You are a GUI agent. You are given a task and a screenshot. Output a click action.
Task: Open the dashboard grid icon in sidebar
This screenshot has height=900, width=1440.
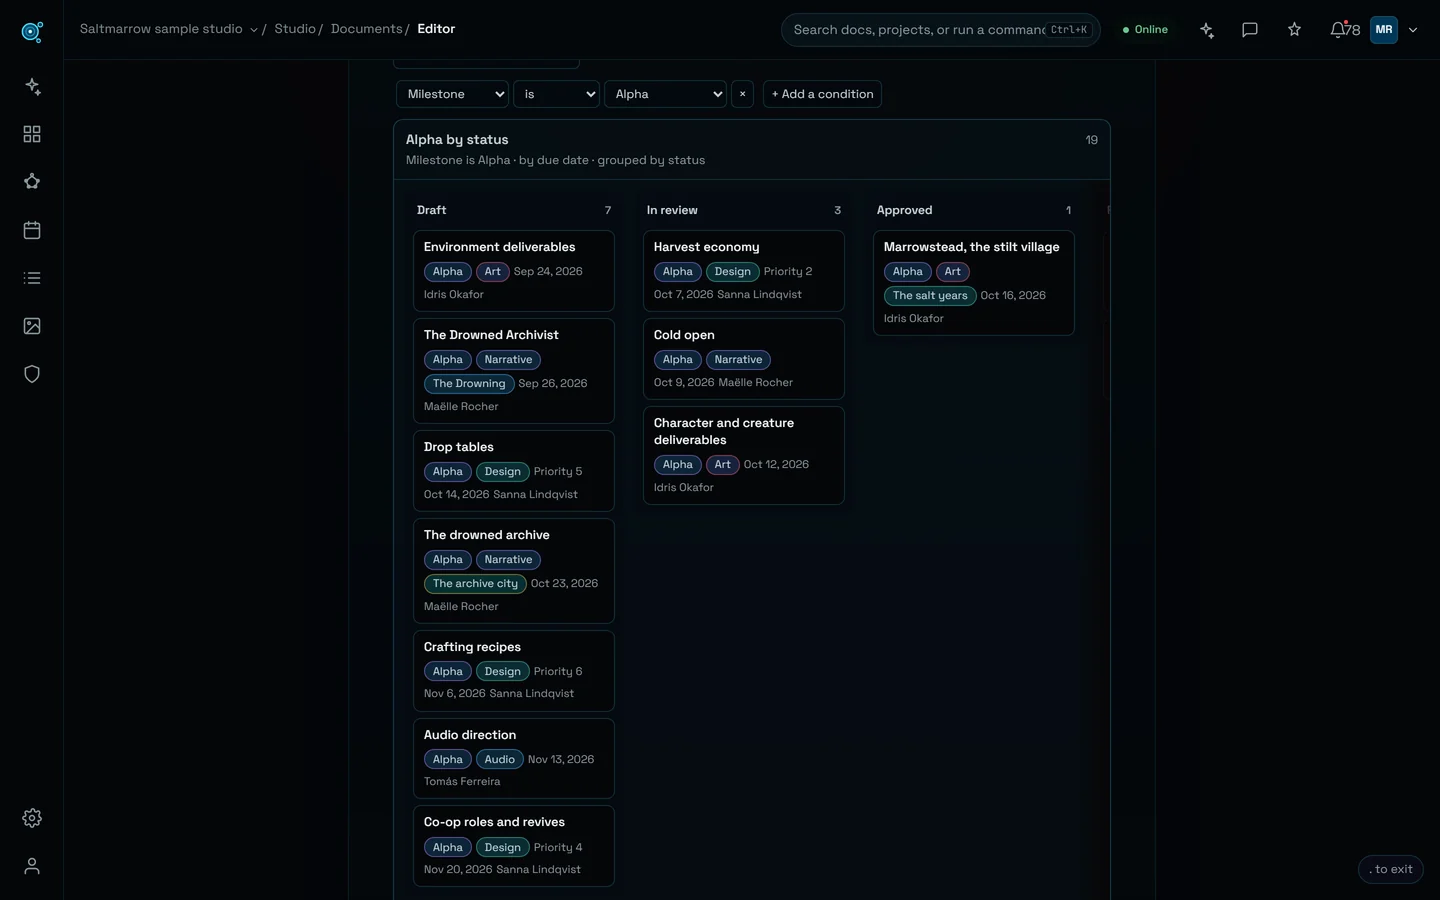(32, 134)
